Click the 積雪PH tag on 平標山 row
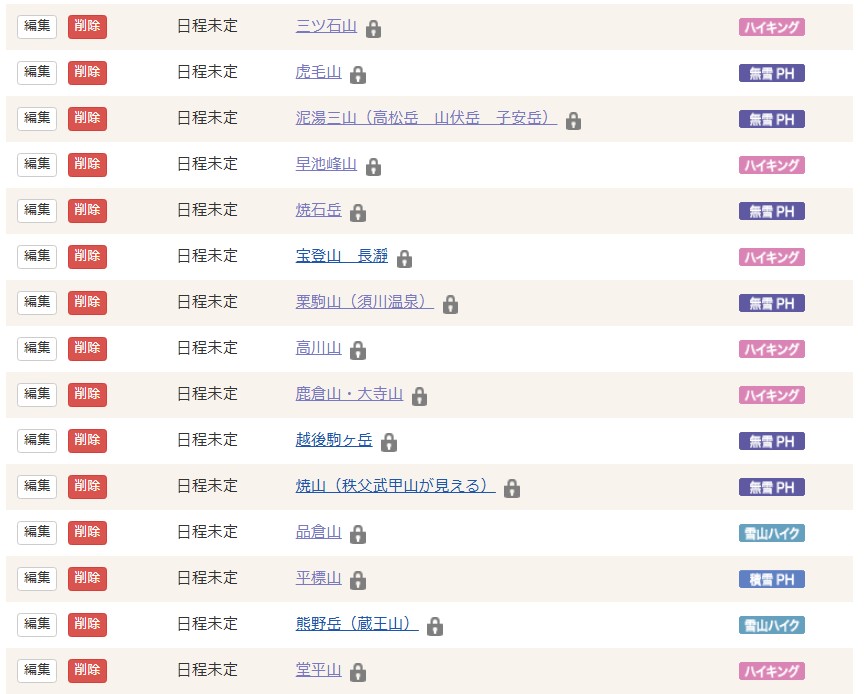The height and width of the screenshot is (694, 864). pyautogui.click(x=771, y=579)
